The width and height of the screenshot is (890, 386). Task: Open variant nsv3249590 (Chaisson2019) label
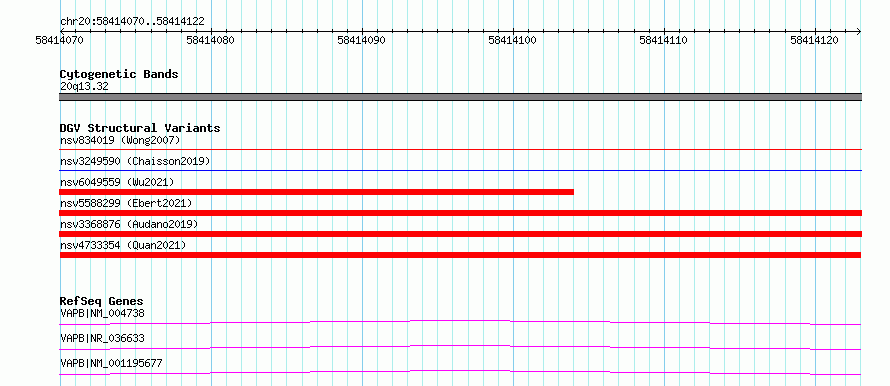[135, 161]
